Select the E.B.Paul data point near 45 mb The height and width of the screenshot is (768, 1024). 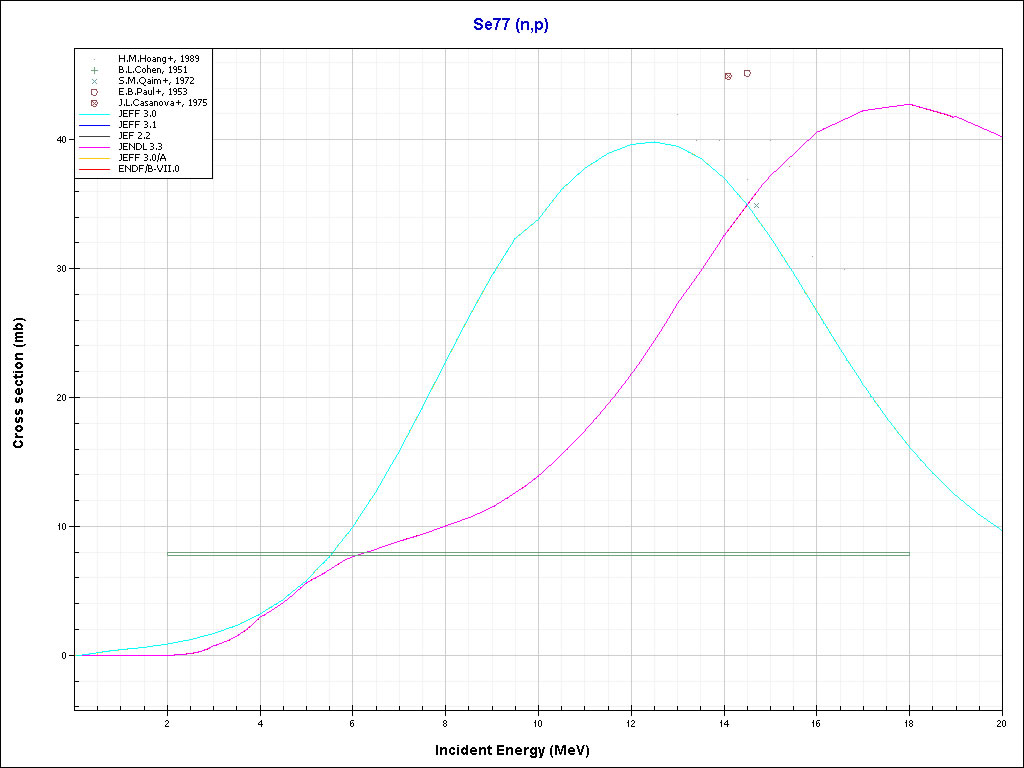(x=747, y=73)
